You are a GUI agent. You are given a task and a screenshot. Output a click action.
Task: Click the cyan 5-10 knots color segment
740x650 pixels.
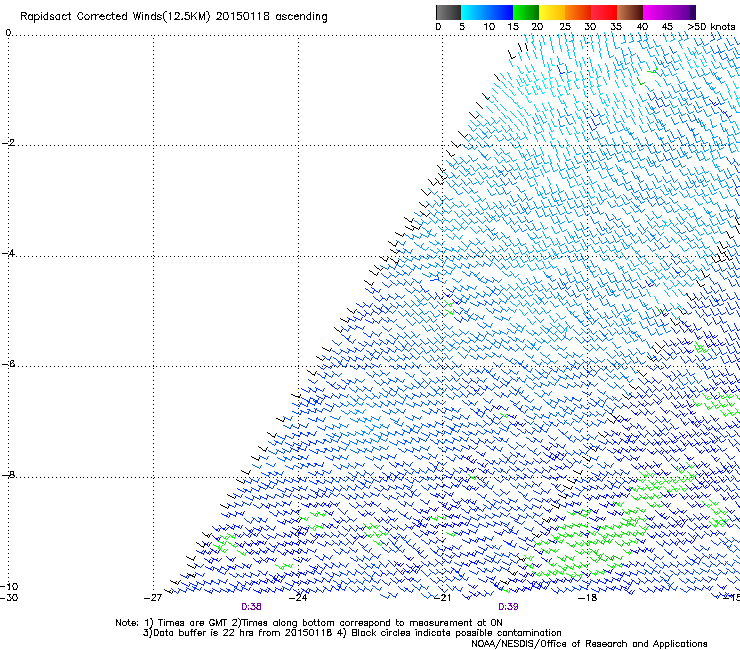(474, 12)
